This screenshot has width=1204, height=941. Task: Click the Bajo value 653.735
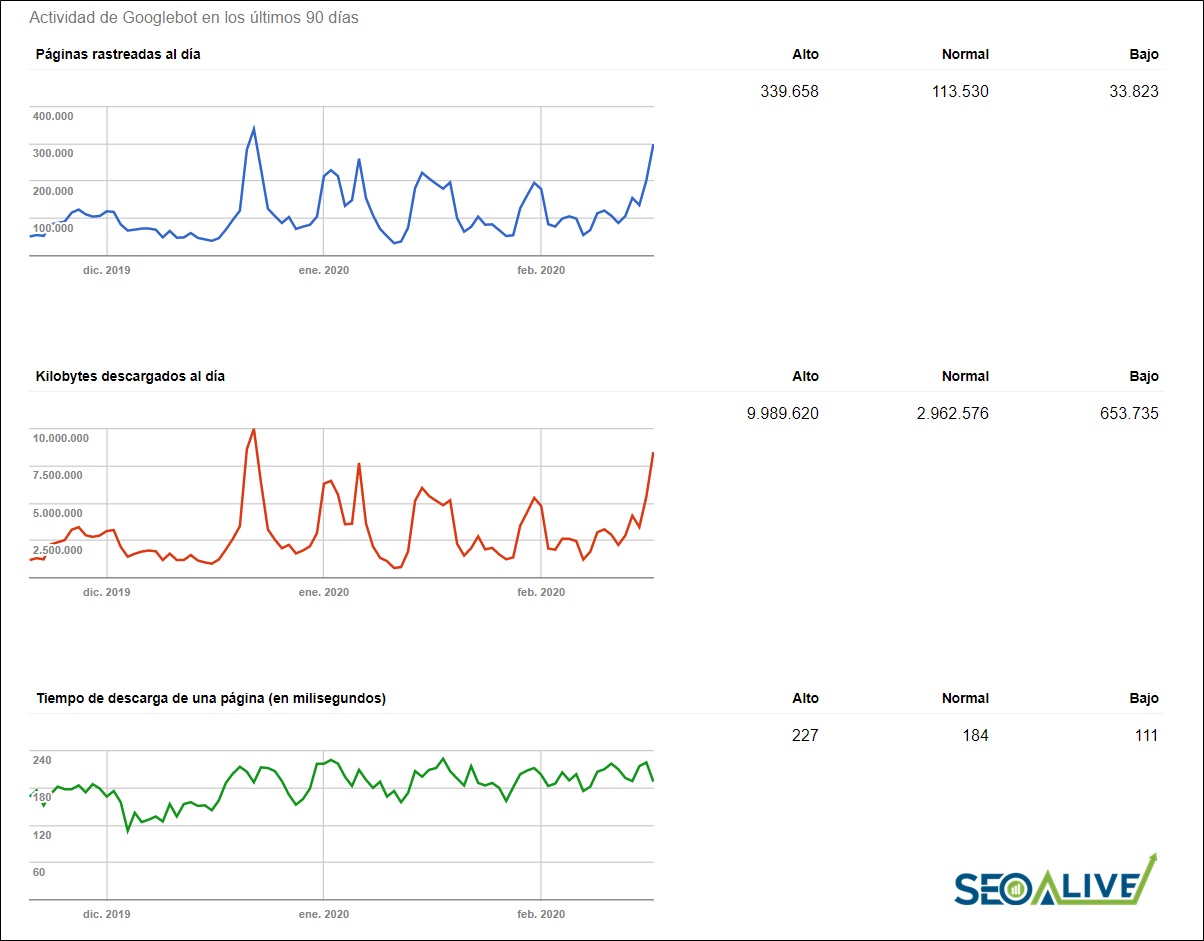[x=1129, y=414]
